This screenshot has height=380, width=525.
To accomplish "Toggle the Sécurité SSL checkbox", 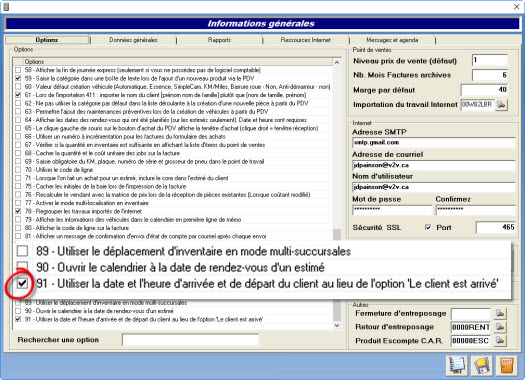I will pos(428,227).
